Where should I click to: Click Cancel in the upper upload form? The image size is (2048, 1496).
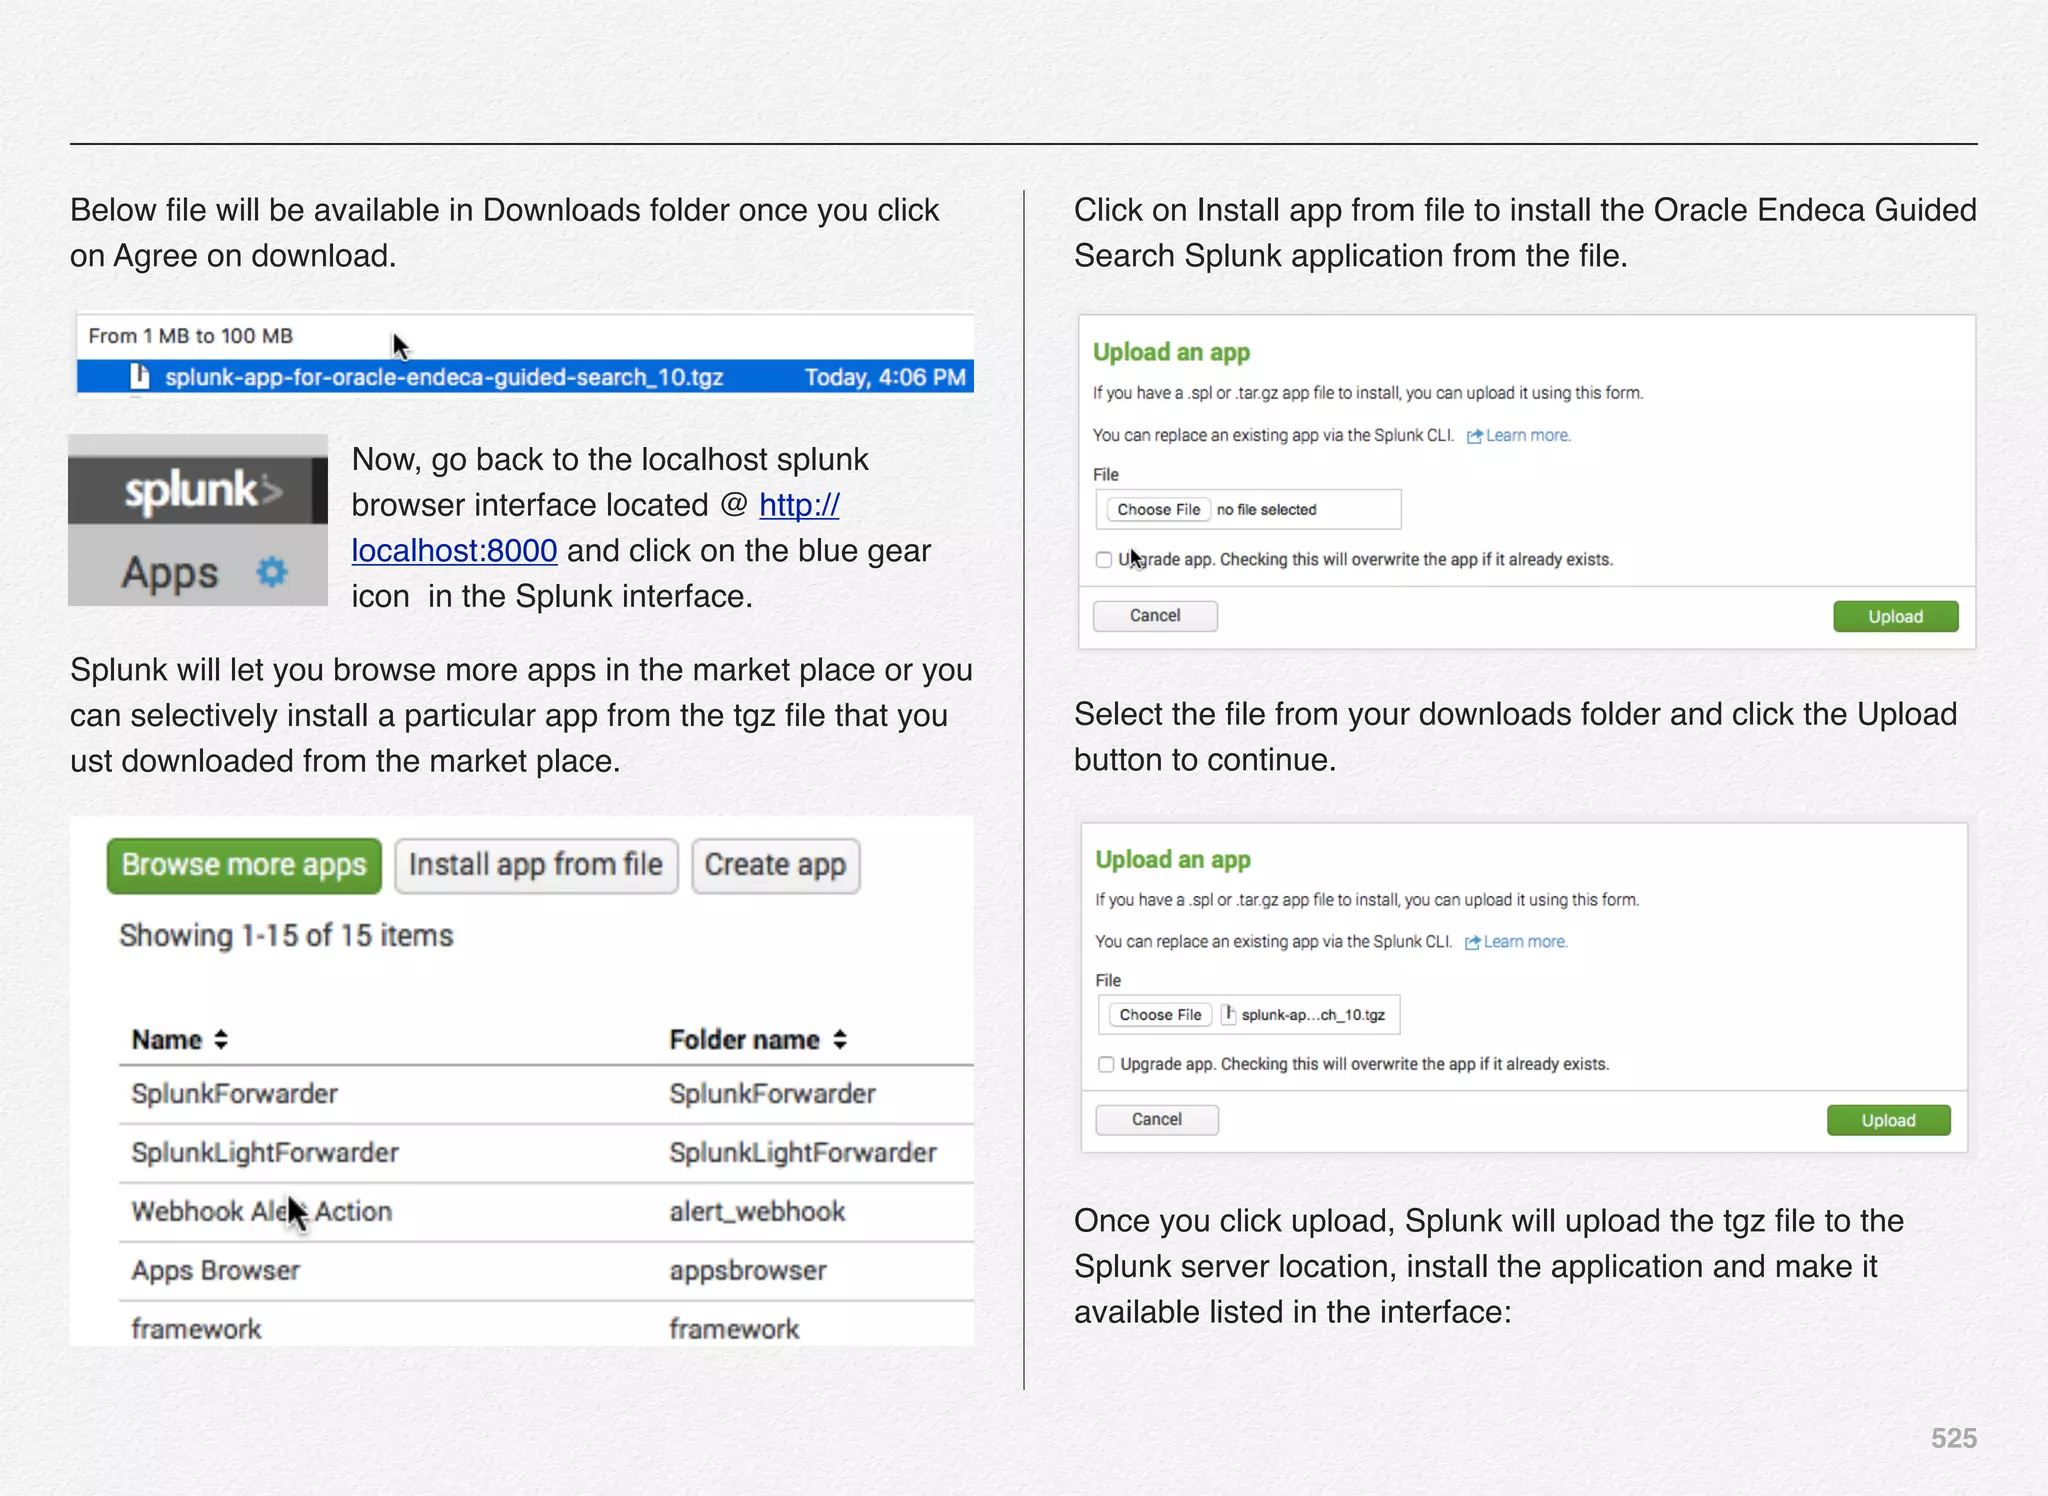click(1155, 616)
